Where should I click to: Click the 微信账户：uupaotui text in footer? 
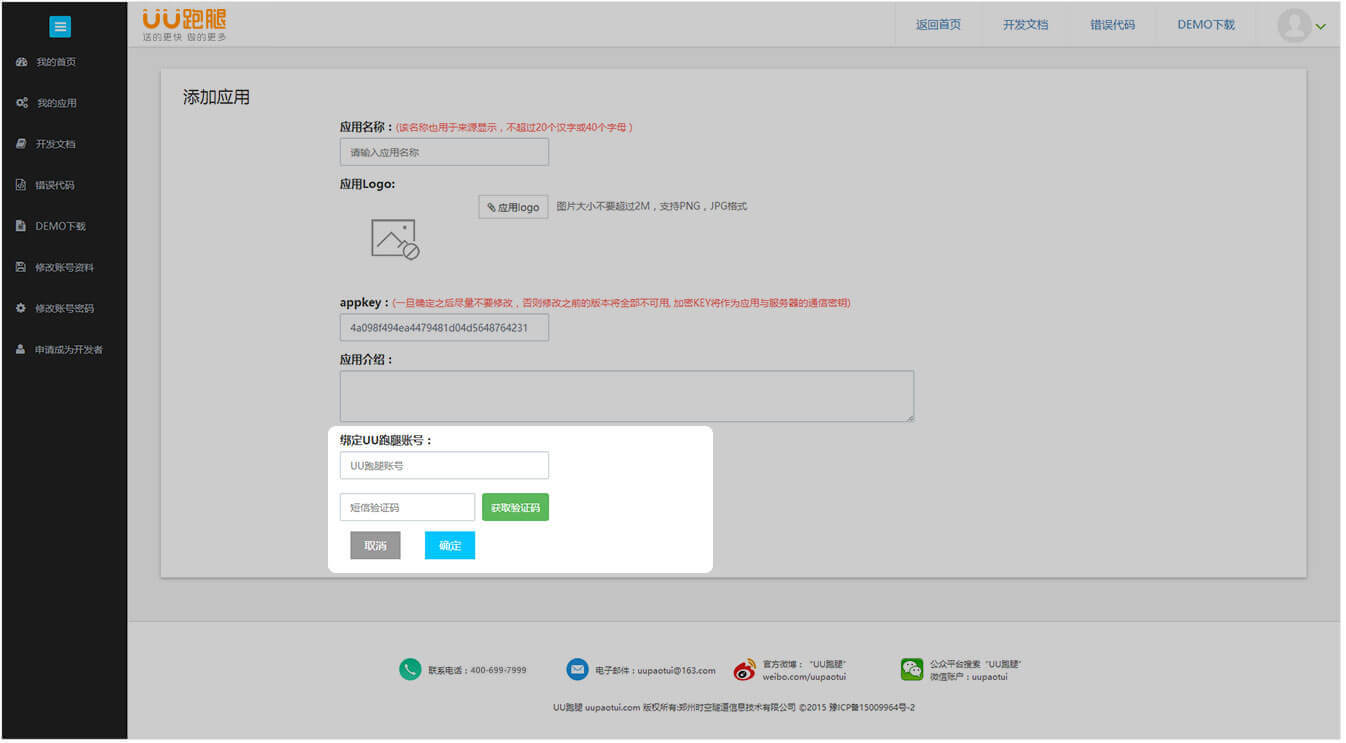[x=969, y=677]
